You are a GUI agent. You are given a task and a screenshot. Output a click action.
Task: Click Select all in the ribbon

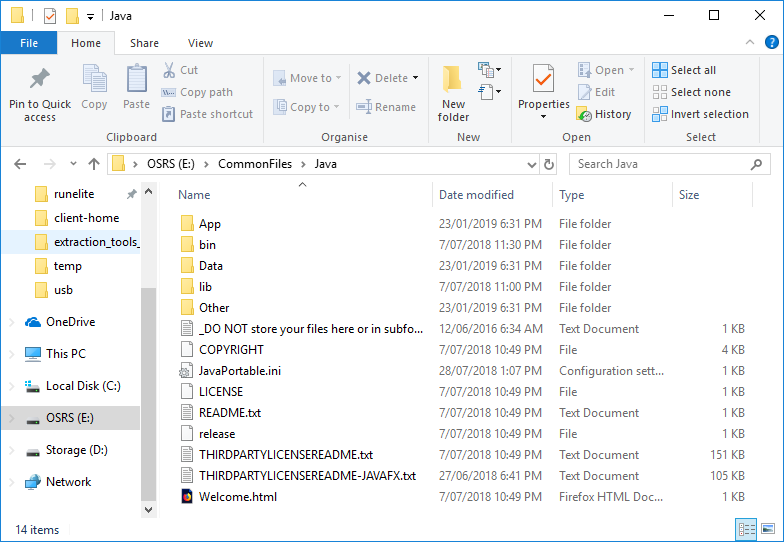[x=684, y=70]
